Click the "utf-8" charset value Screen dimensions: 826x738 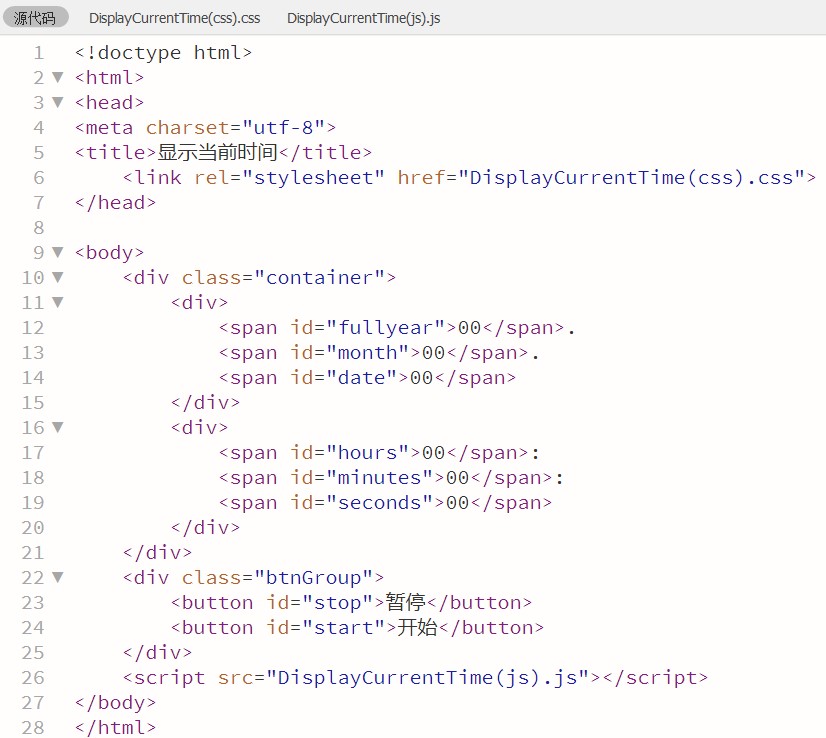tap(283, 127)
